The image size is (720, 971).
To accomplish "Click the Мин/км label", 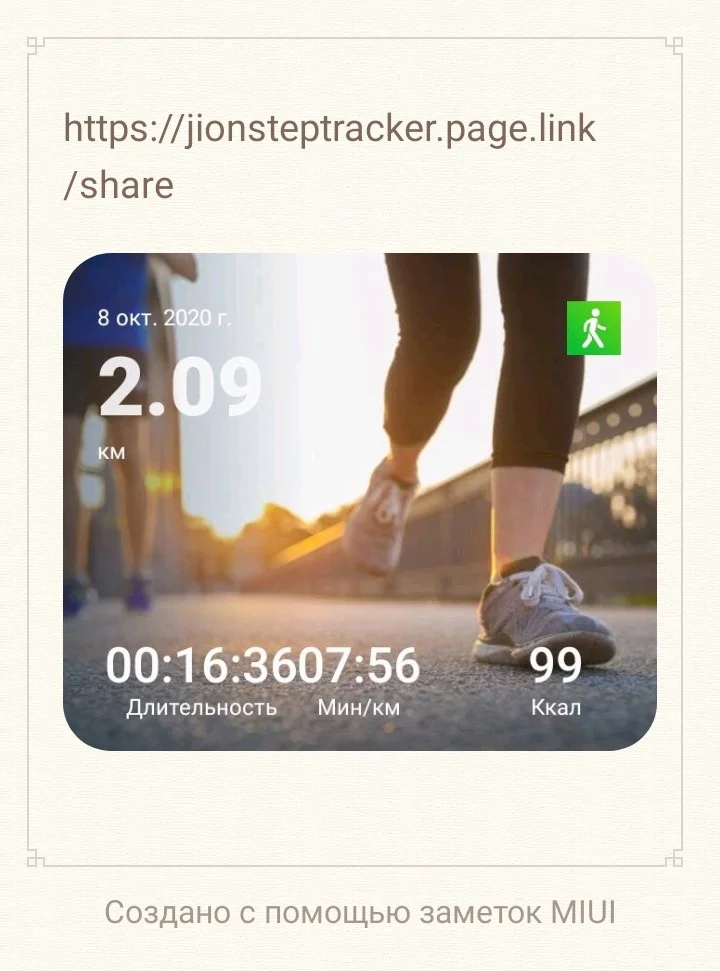I will [x=358, y=707].
